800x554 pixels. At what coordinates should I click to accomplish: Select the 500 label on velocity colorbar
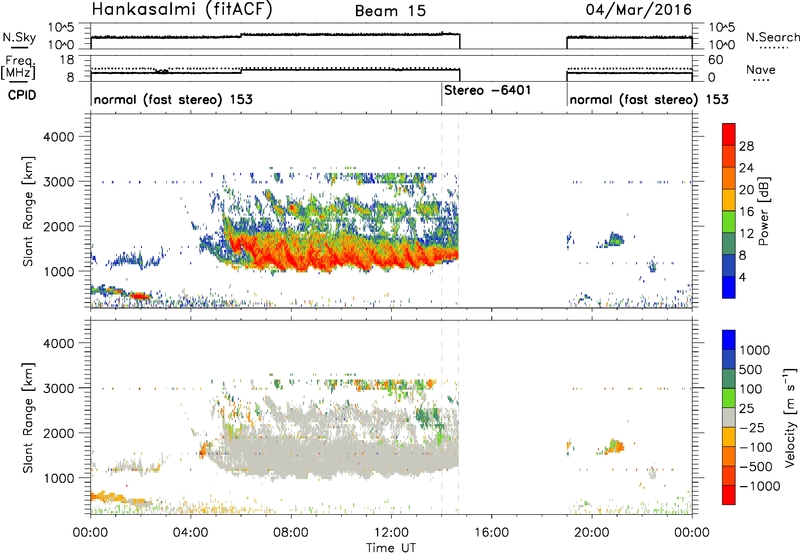(753, 370)
